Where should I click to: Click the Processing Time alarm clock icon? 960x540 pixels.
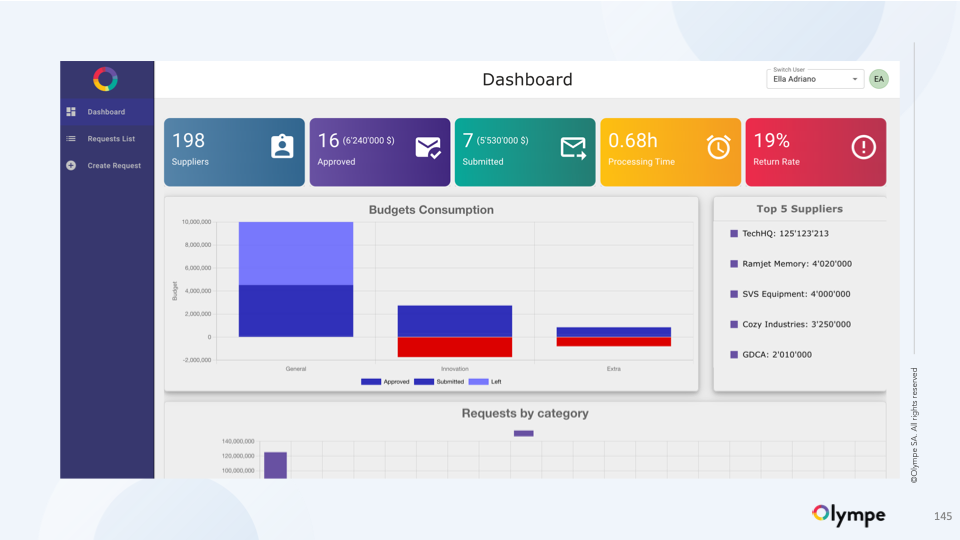tap(719, 147)
